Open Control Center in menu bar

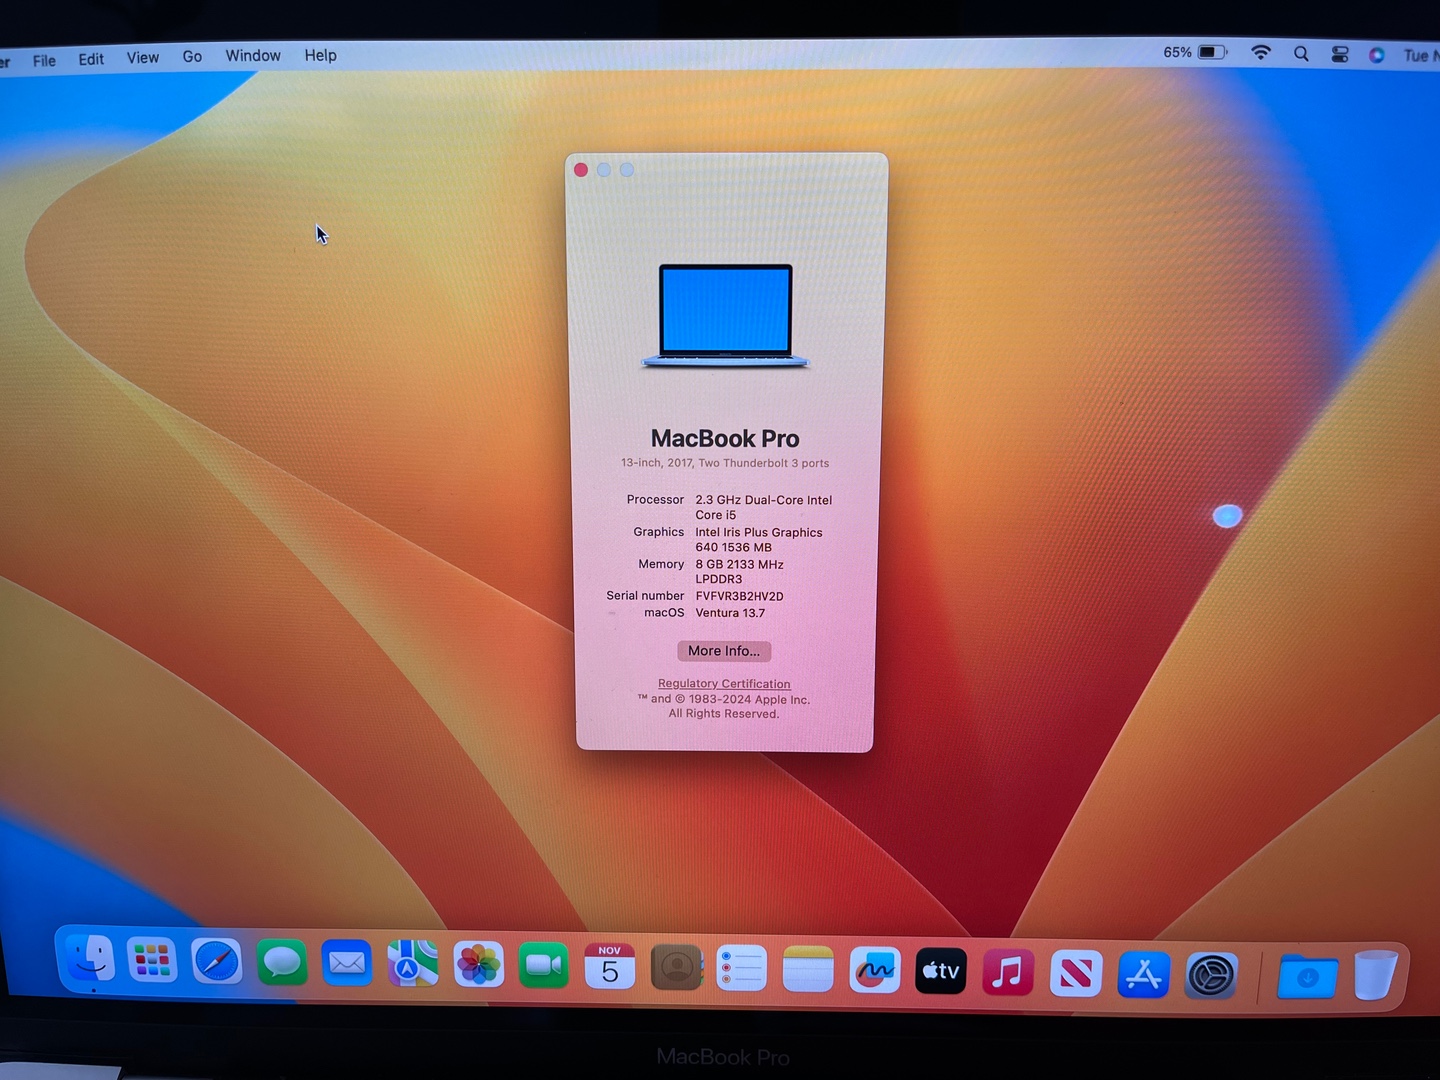click(1340, 55)
